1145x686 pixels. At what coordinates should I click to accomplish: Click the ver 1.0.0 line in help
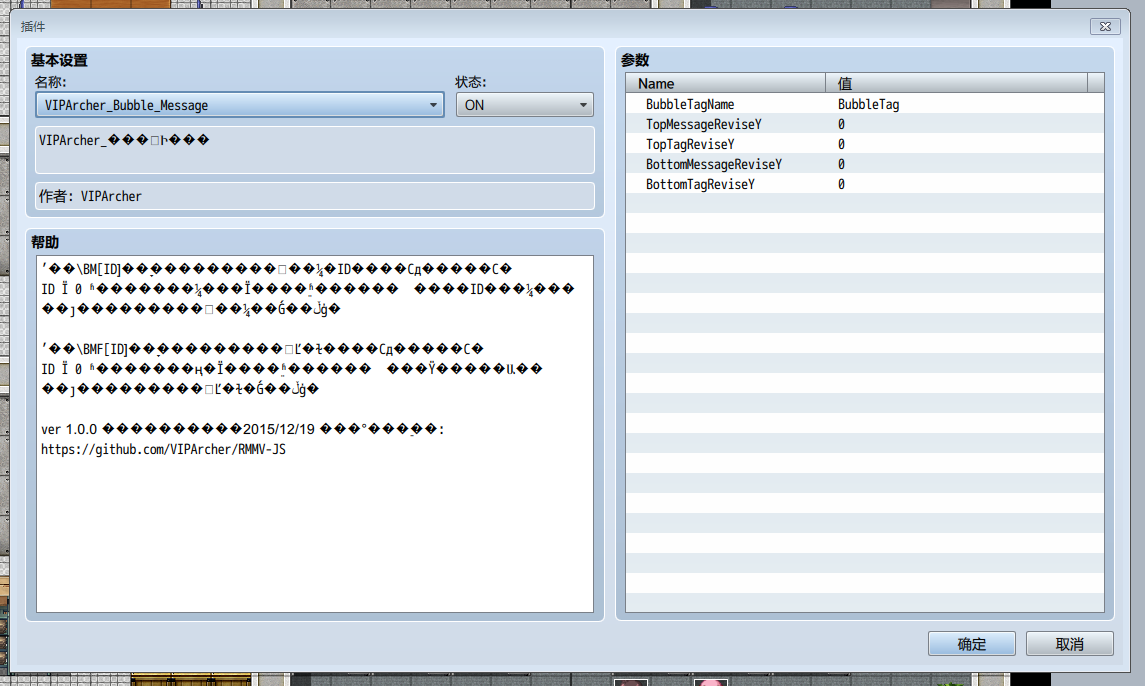242,429
